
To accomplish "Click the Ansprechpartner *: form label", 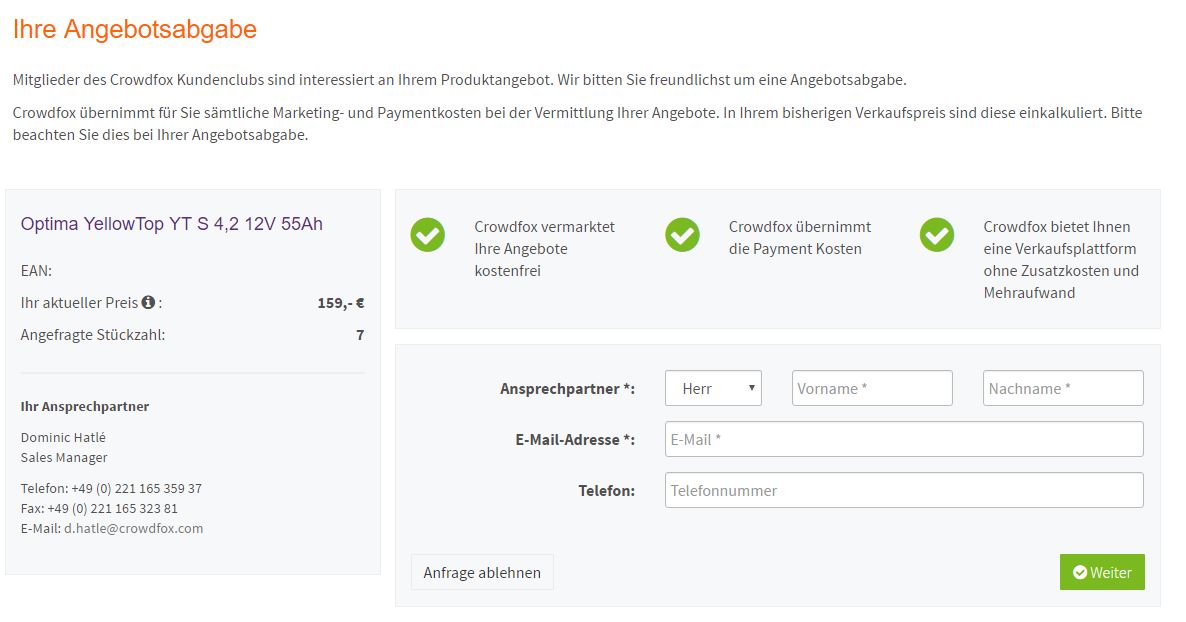I will tap(567, 388).
